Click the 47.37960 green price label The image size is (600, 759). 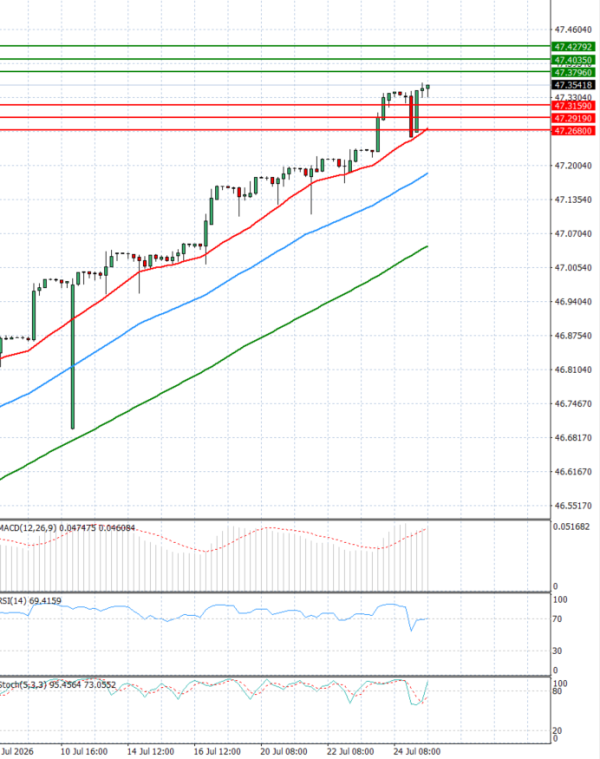pyautogui.click(x=573, y=73)
